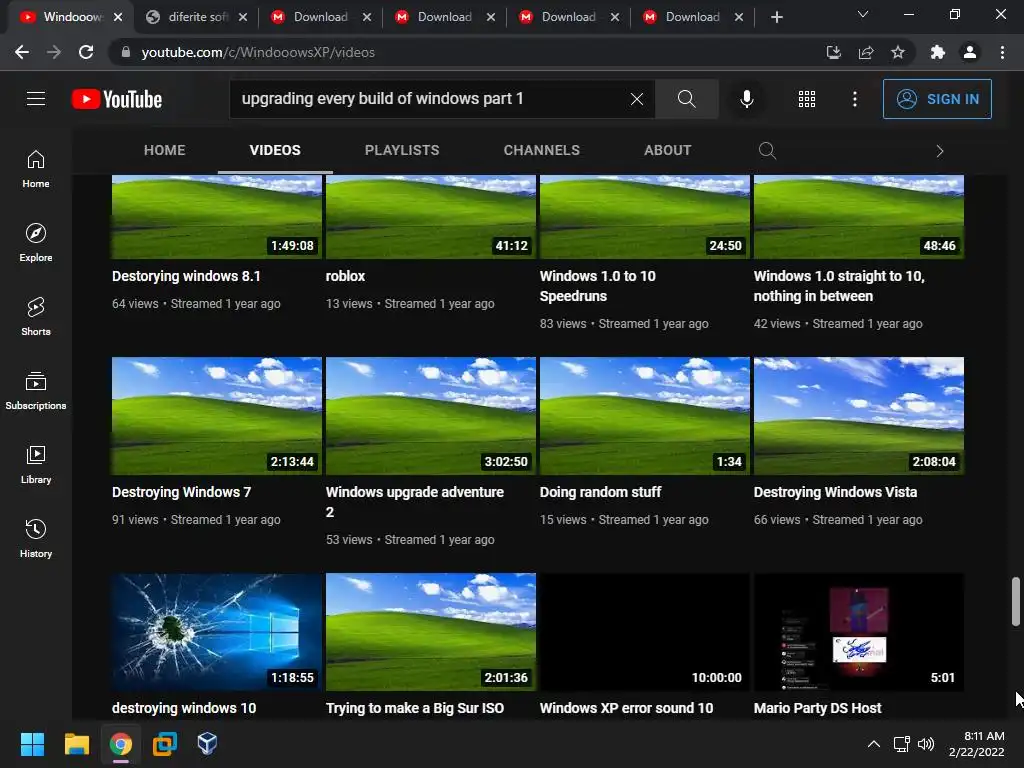Close the diferite sof browser tab
This screenshot has width=1024, height=768.
(x=243, y=17)
